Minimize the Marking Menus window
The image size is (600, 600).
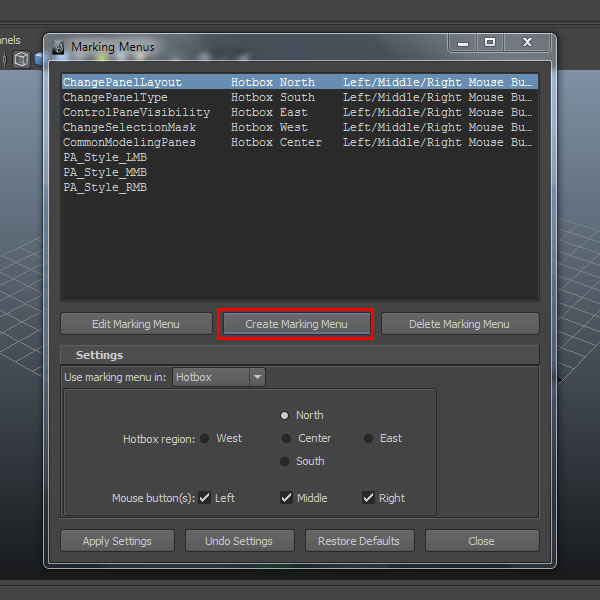click(463, 42)
